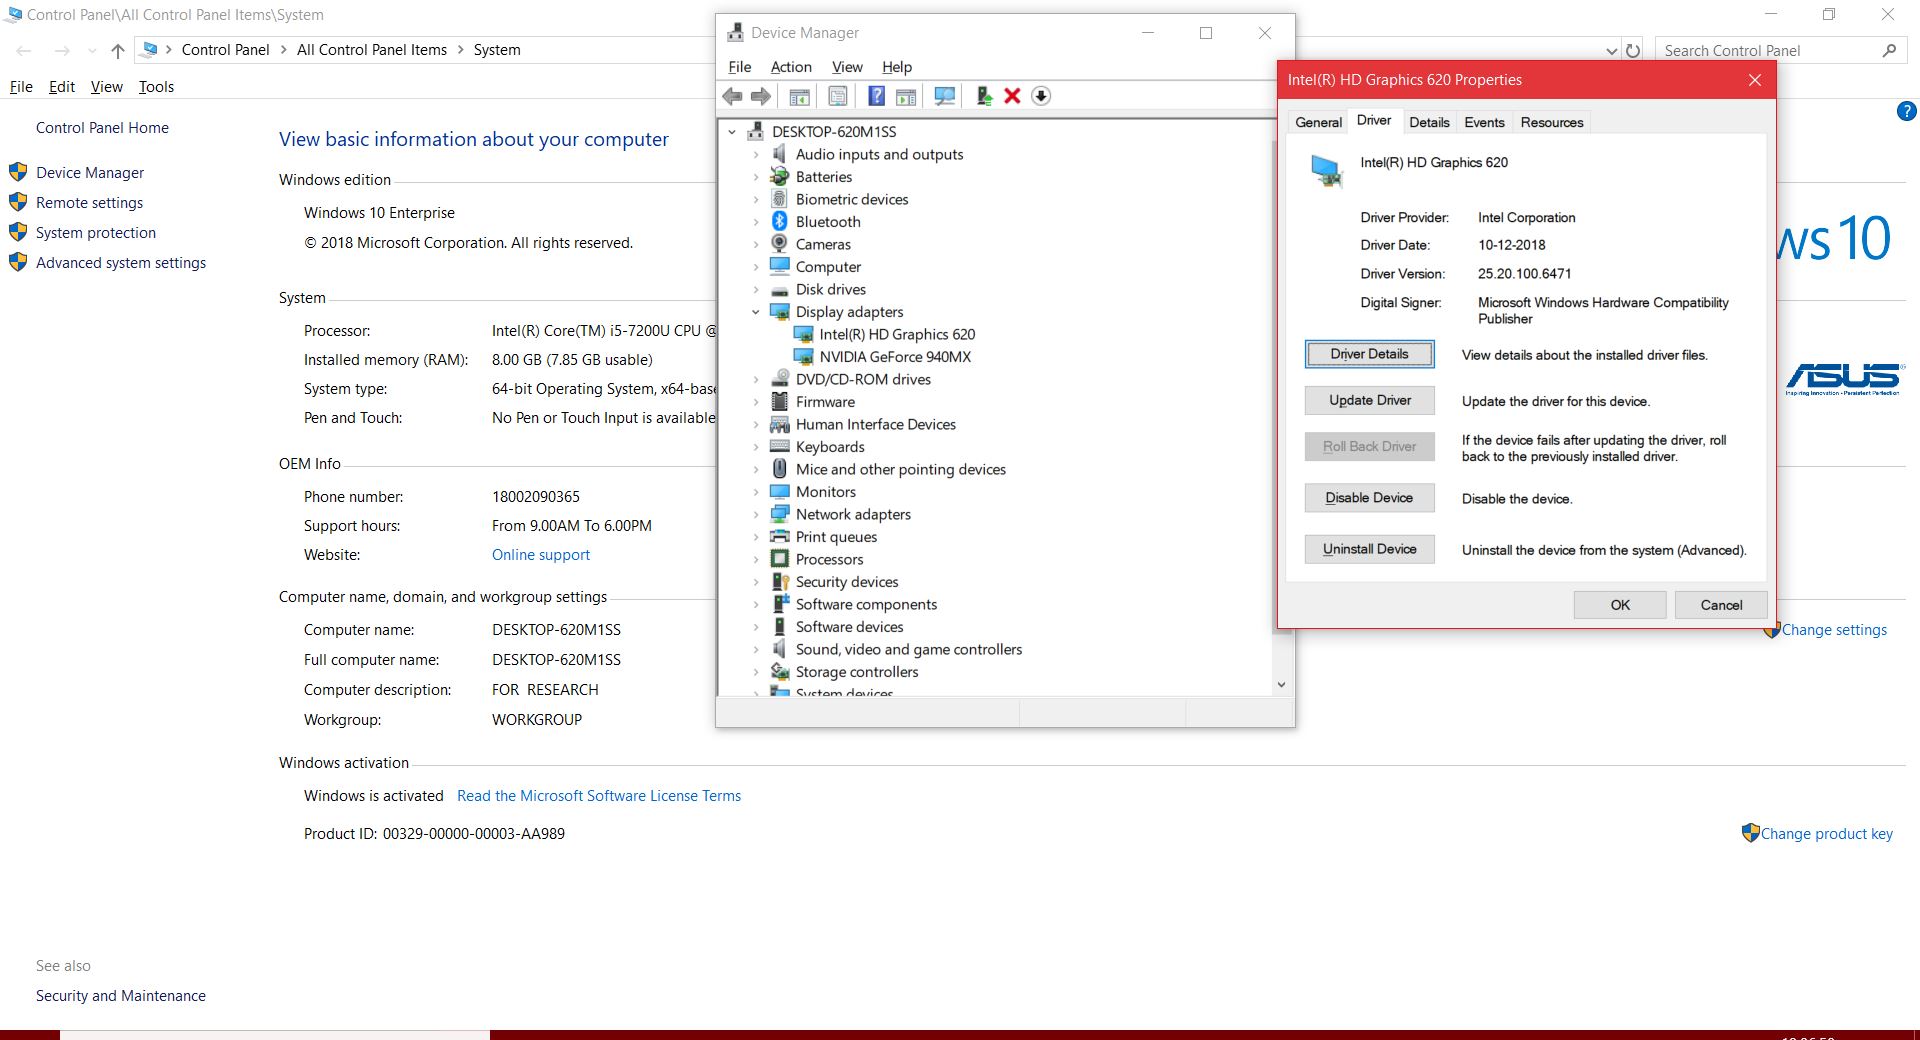Click Update device driver toolbar icon
Image resolution: width=1920 pixels, height=1040 pixels.
(984, 96)
